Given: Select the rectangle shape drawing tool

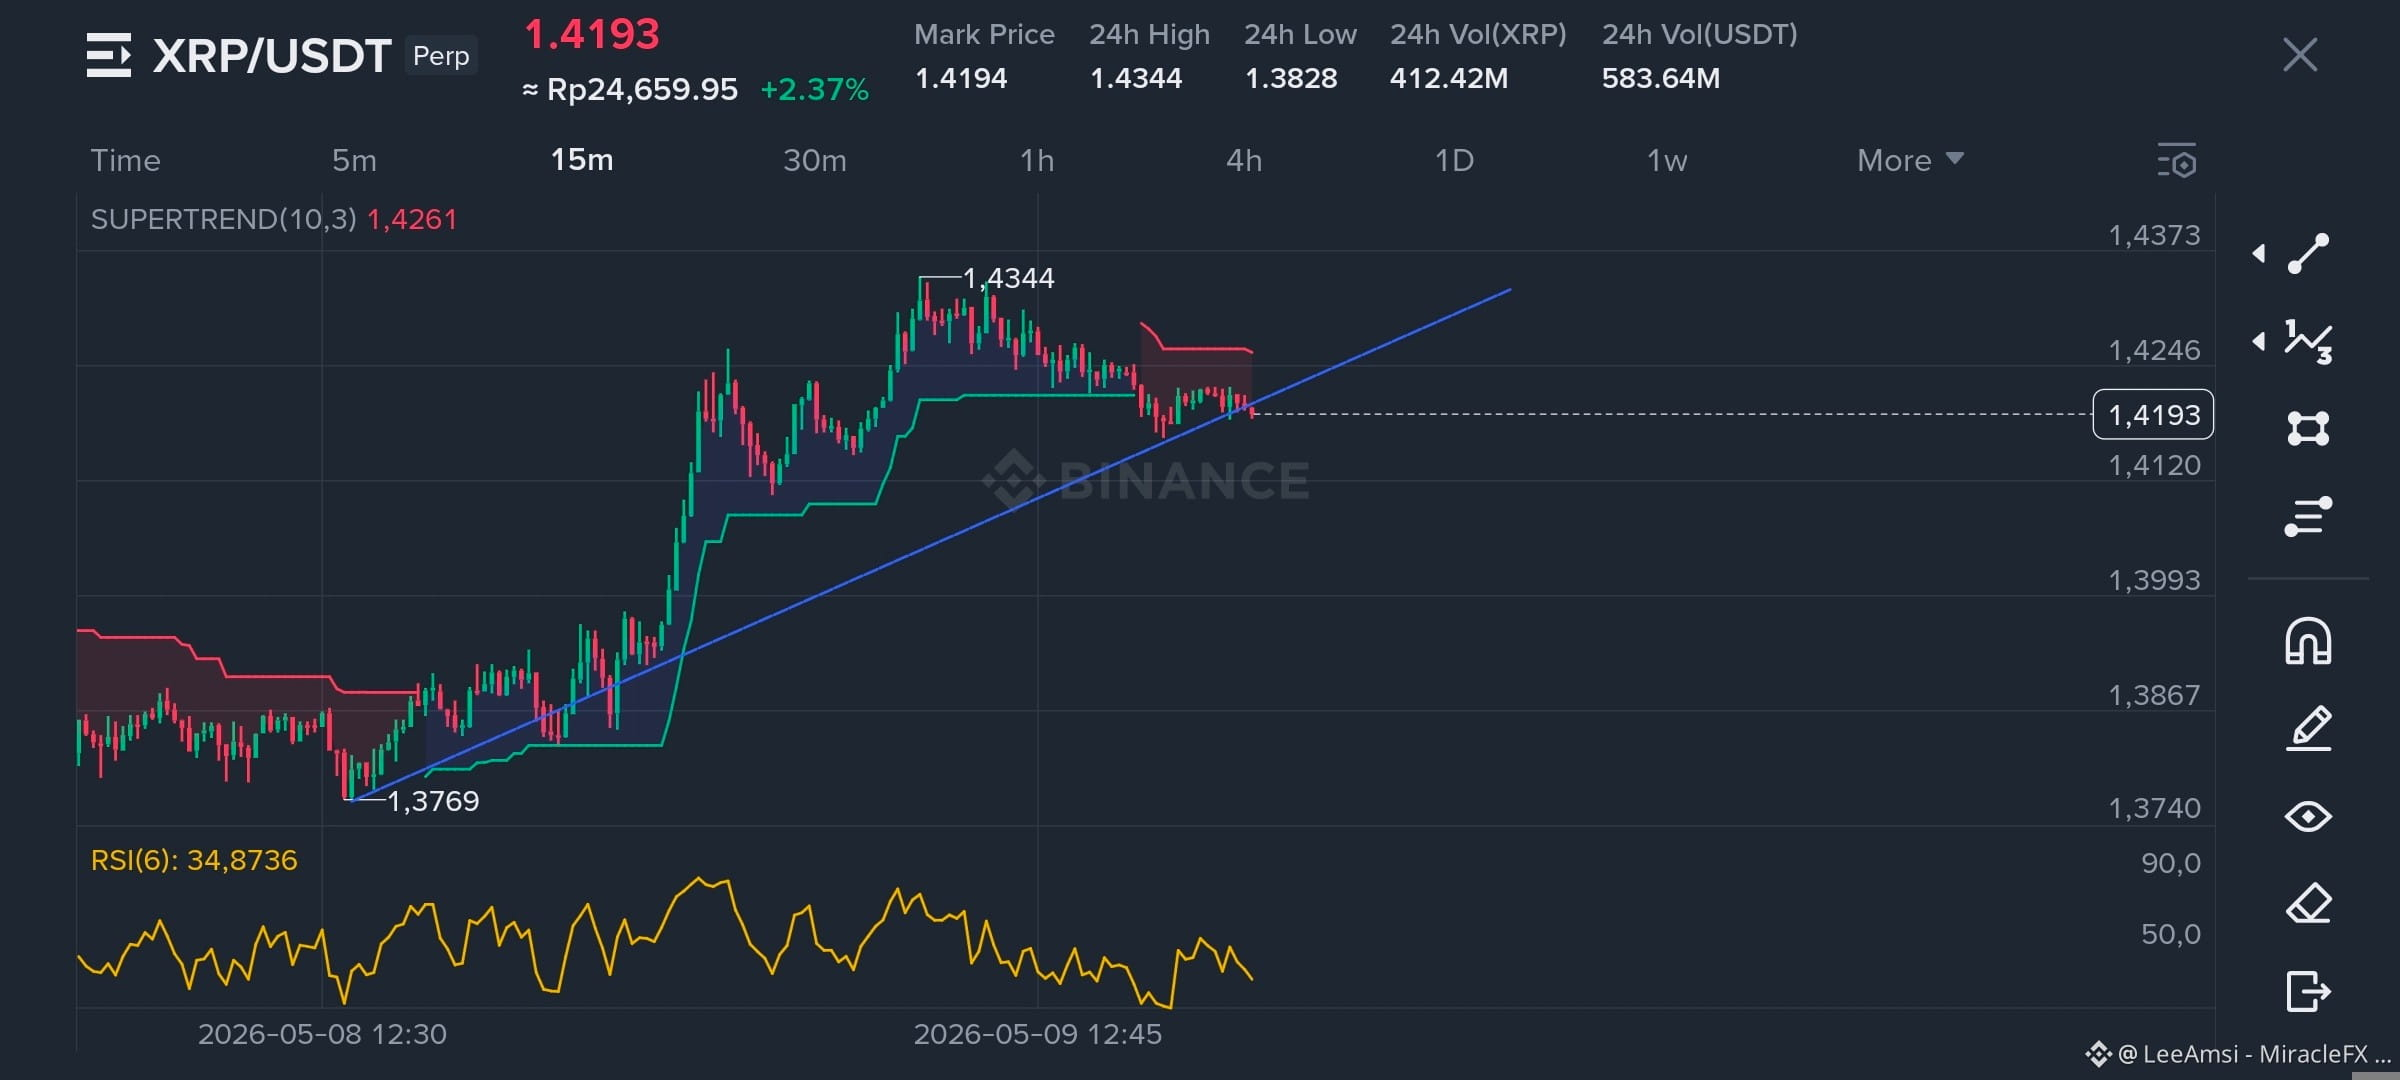Looking at the screenshot, I should 2308,429.
